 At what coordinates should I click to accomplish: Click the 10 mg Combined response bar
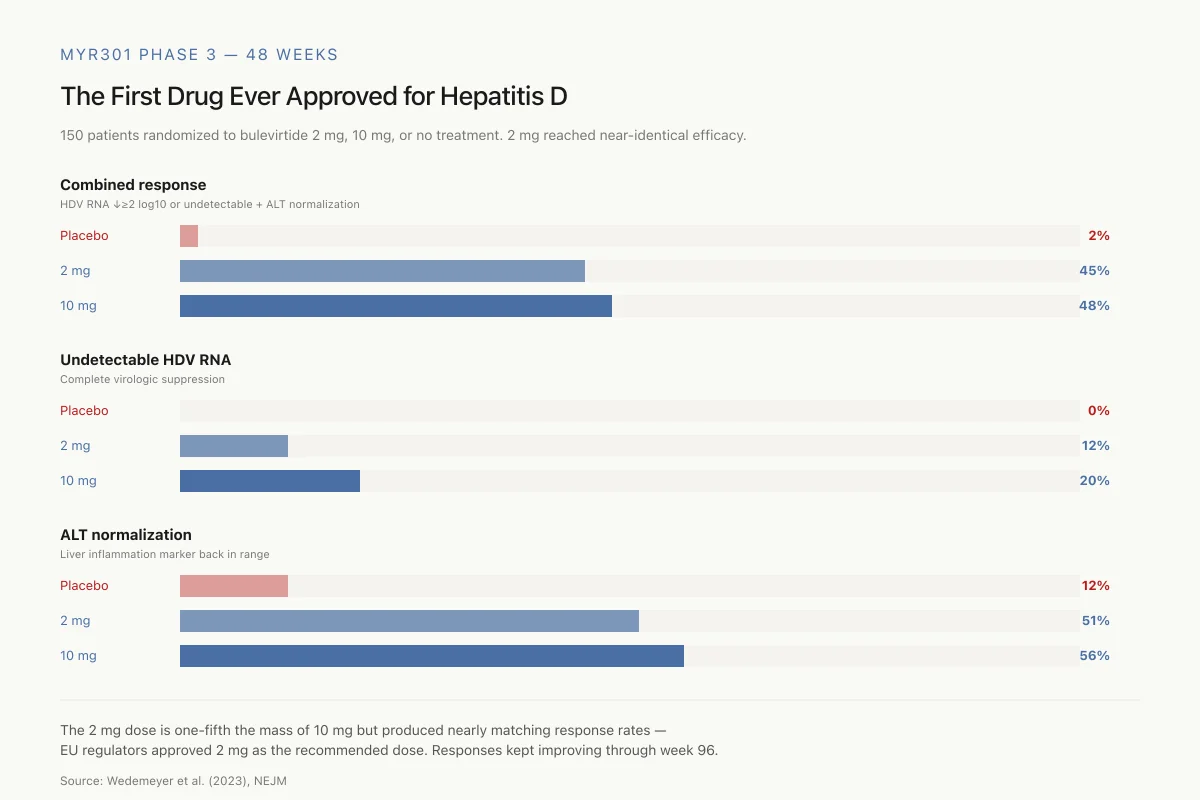(396, 306)
